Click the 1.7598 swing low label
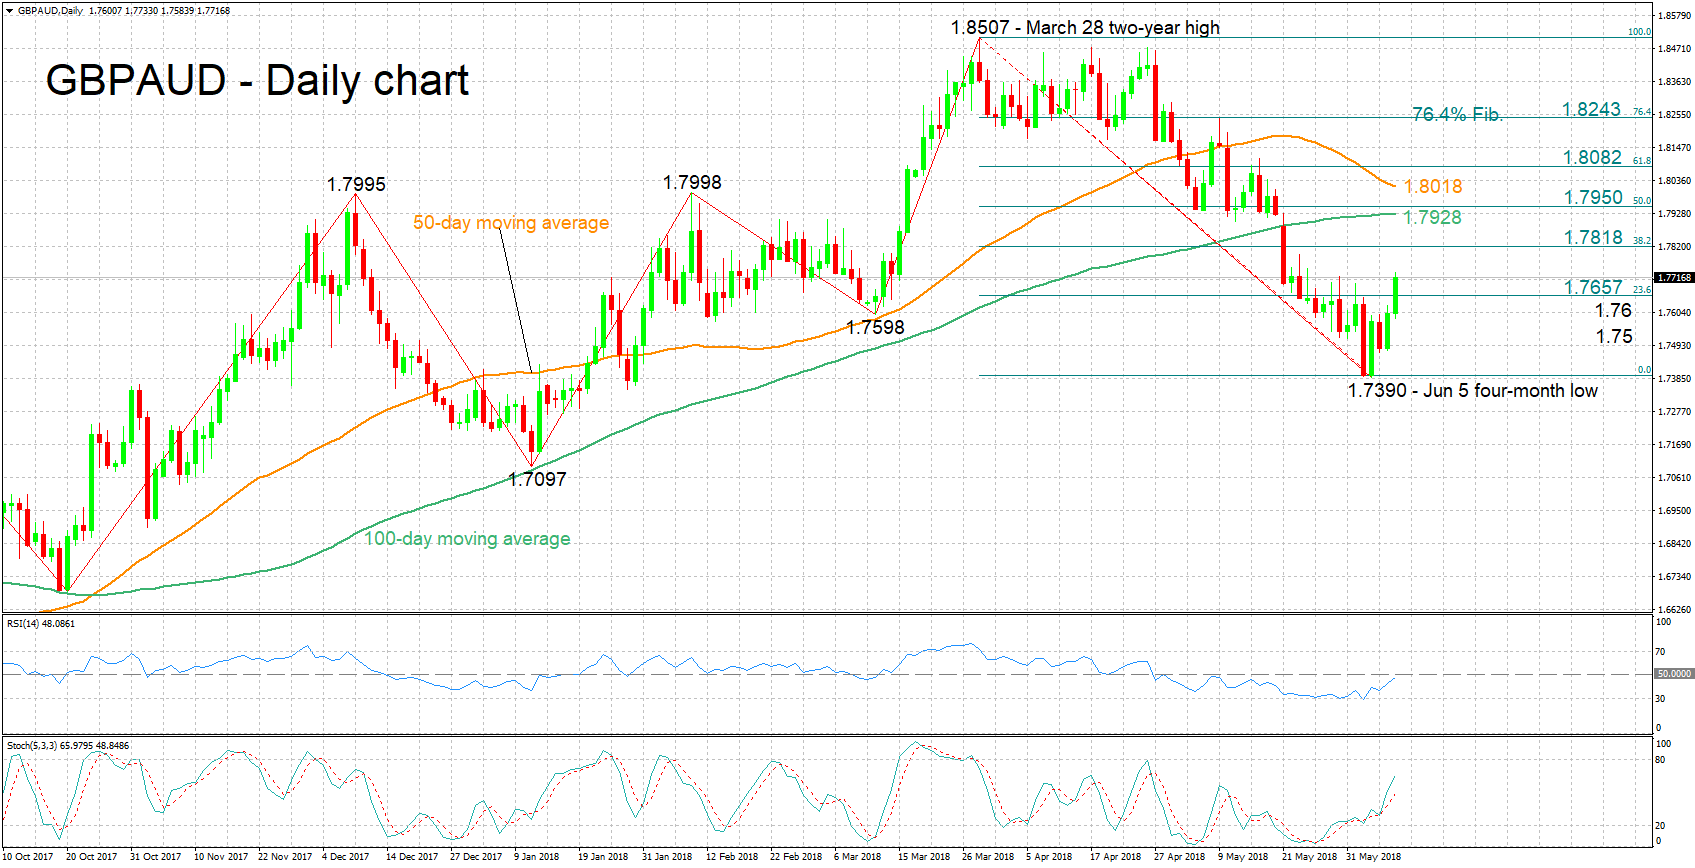The height and width of the screenshot is (868, 1695). 875,327
